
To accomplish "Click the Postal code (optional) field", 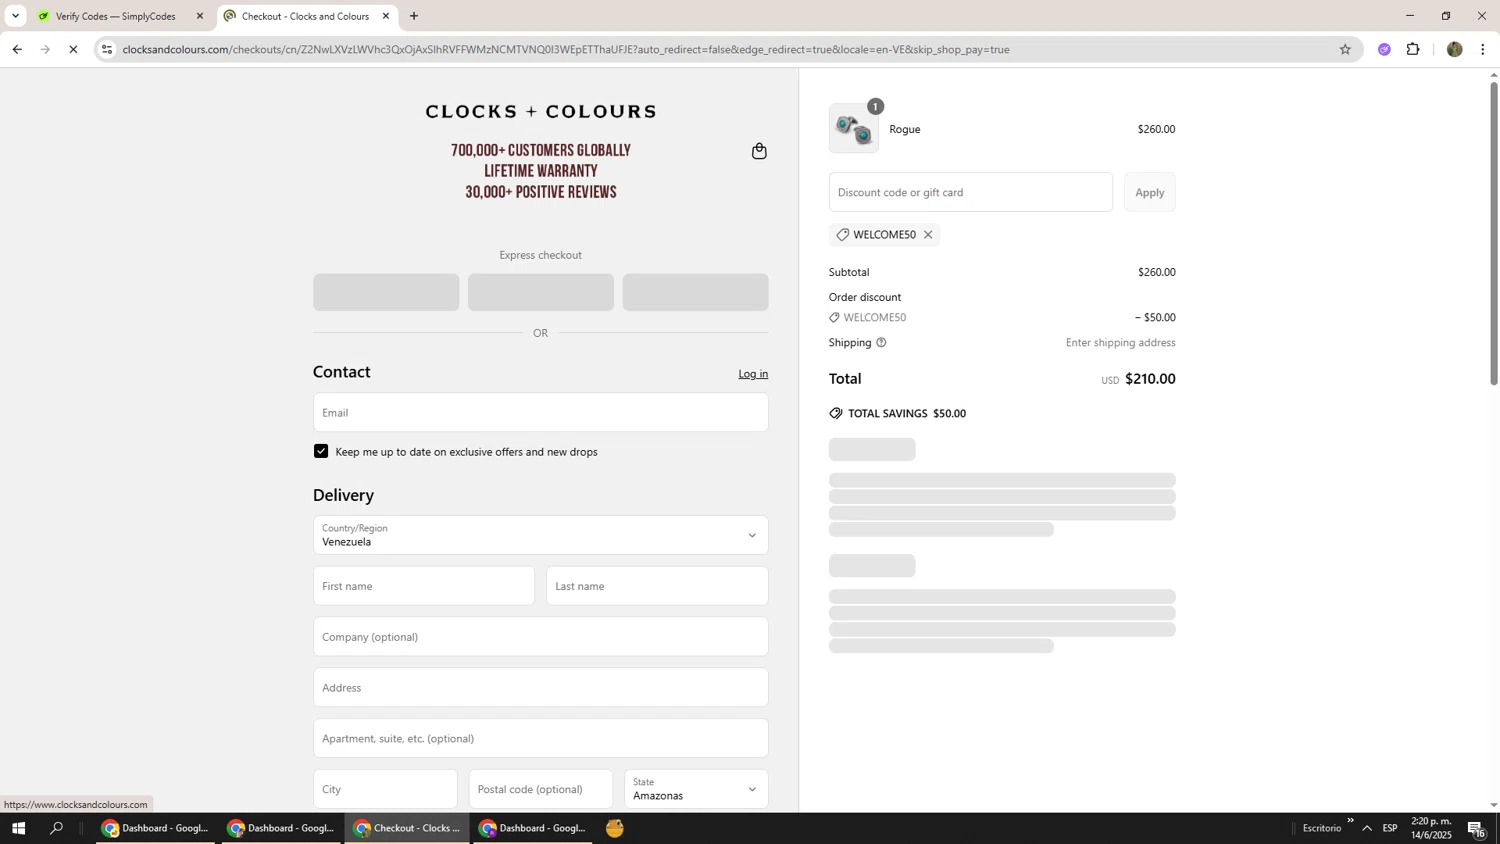I will [541, 789].
